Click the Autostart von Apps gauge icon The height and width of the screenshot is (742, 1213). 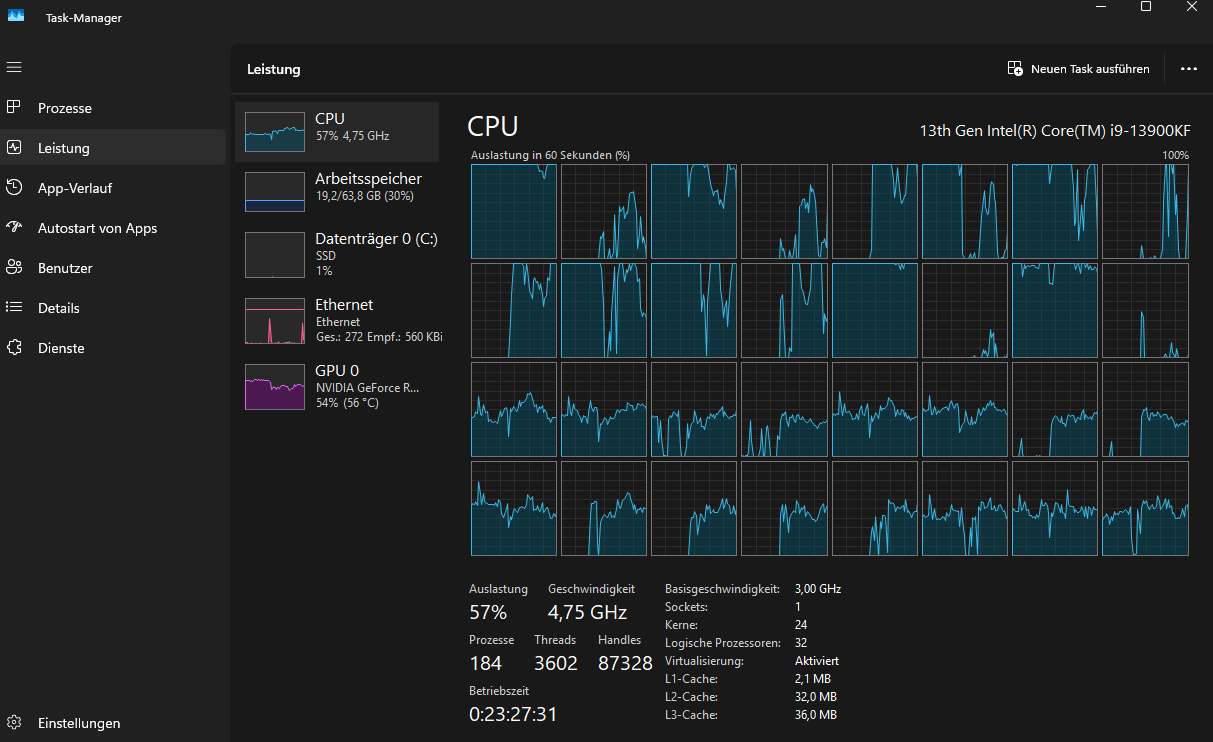point(14,227)
